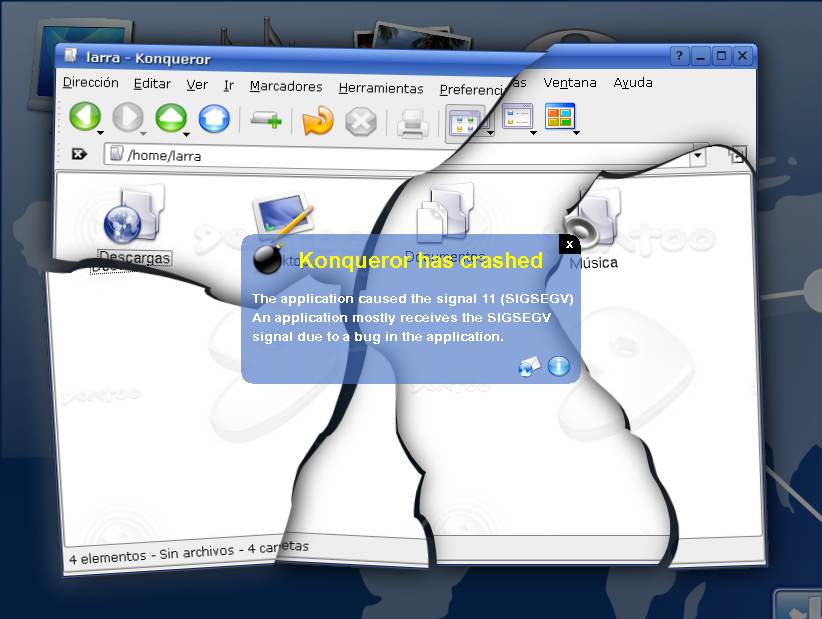Viewport: 822px width, 619px height.
Task: Minimize the Konqueror window
Action: pyautogui.click(x=700, y=56)
